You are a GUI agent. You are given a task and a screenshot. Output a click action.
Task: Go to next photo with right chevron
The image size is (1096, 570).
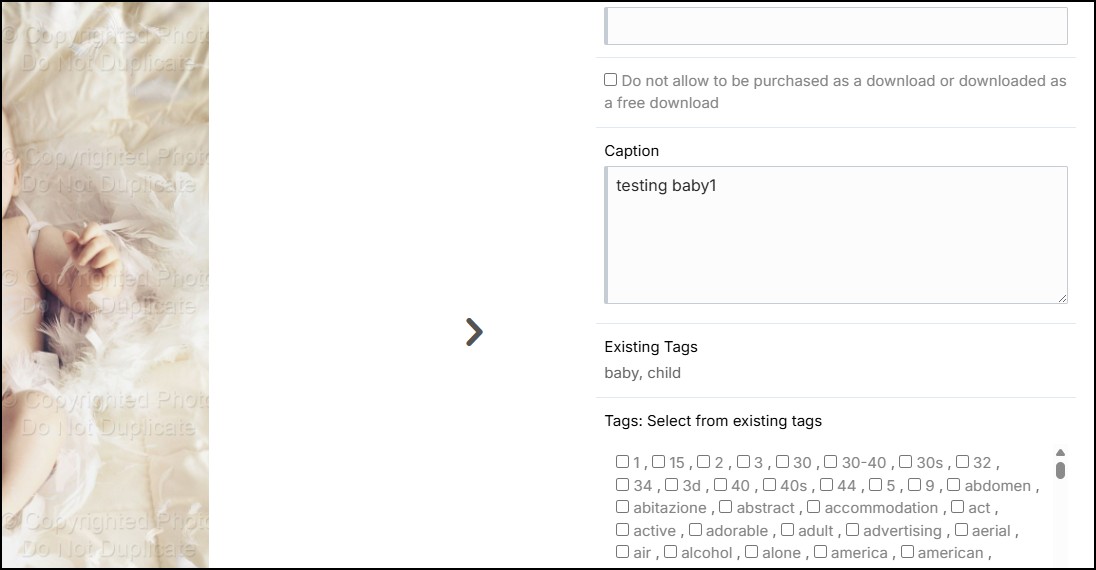[x=474, y=332]
